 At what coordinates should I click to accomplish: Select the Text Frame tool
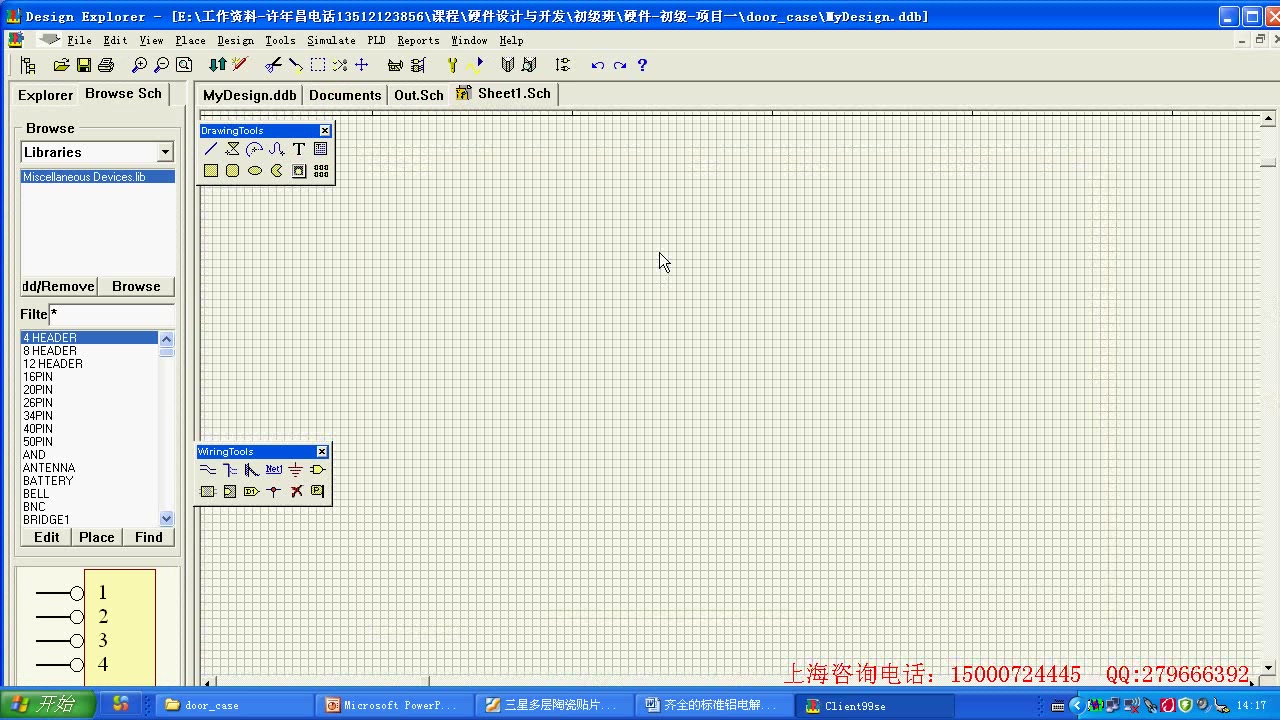coord(321,148)
